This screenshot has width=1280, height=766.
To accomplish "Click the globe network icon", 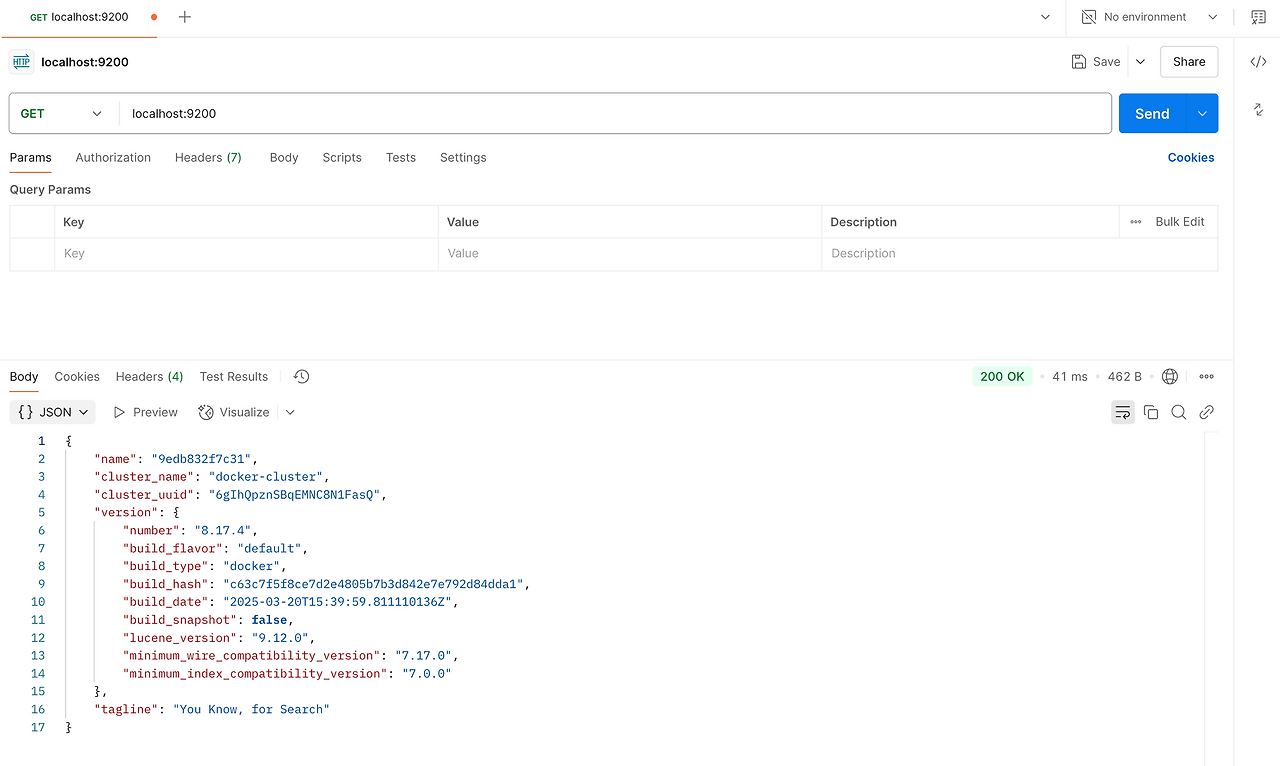I will tap(1170, 377).
